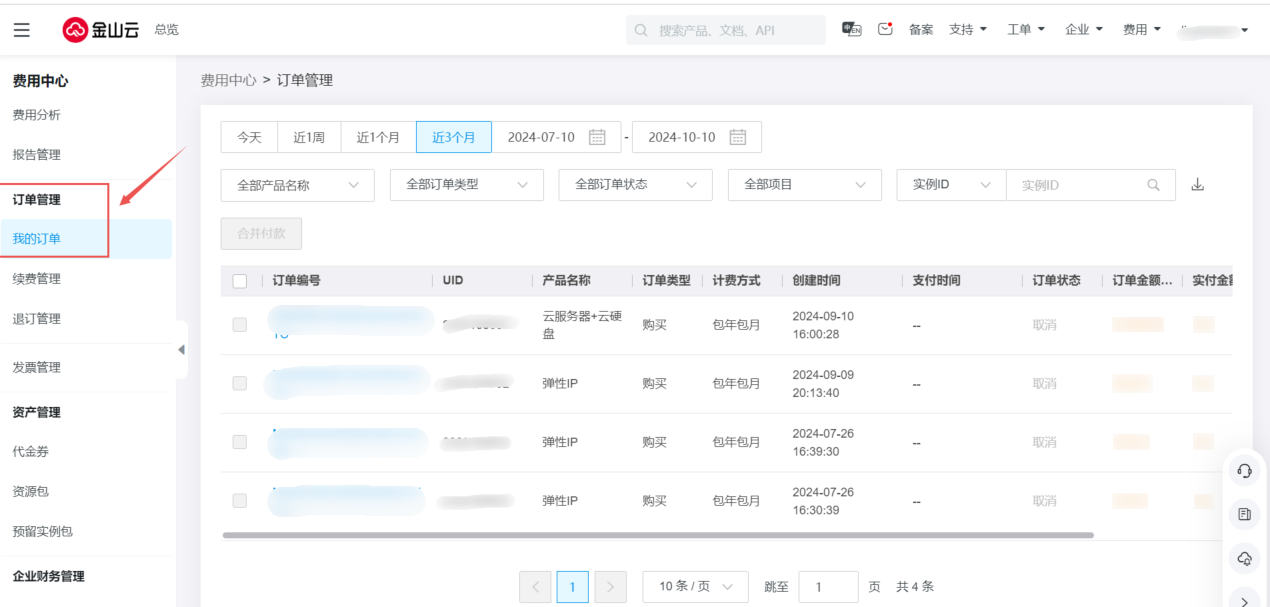Screen dimensions: 1270x607
Task: Open the hamburger navigation menu
Action: click(21, 30)
